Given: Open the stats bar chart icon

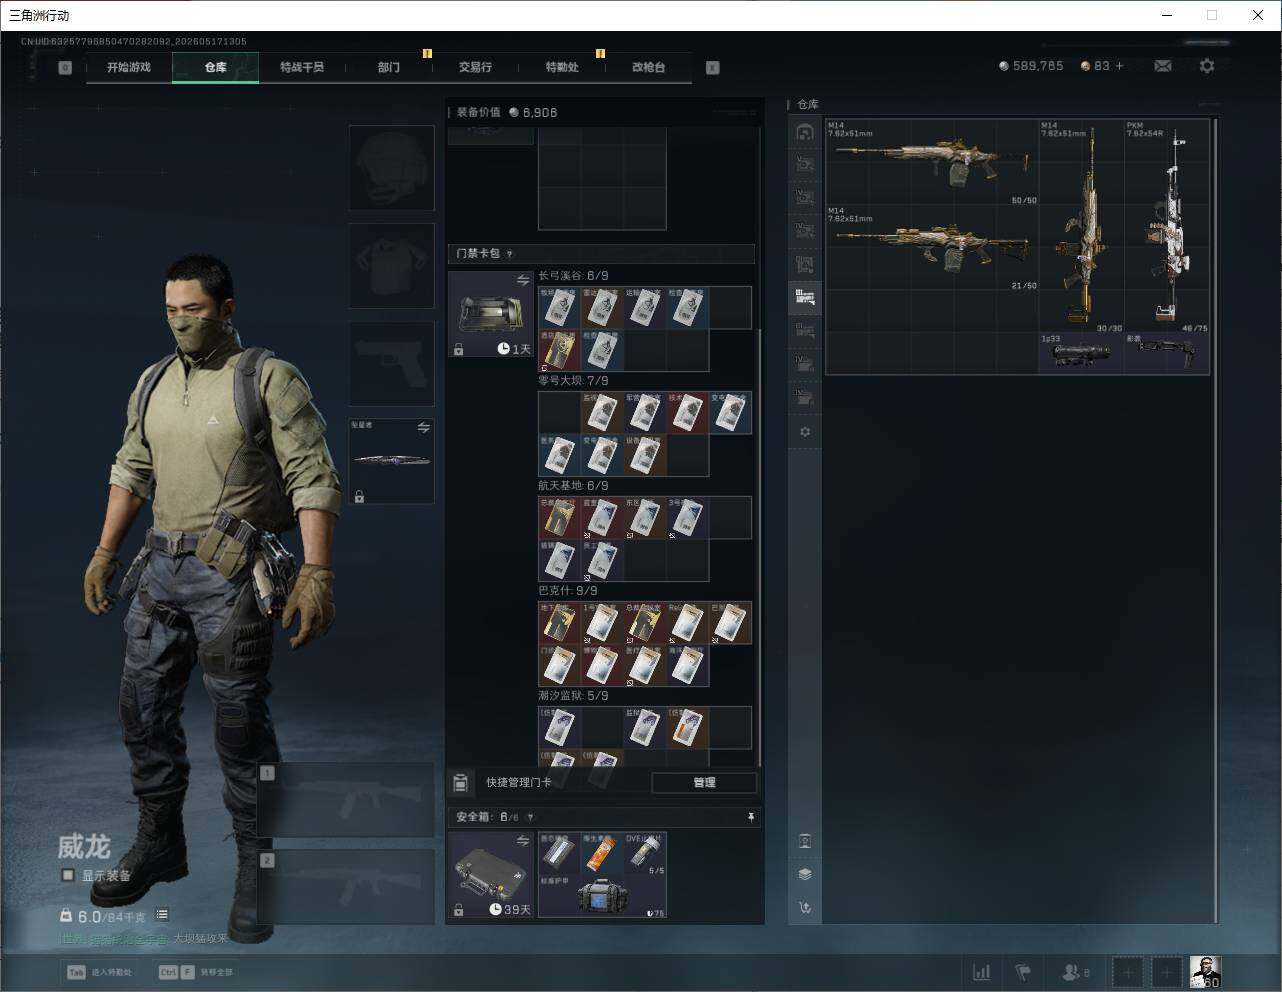Looking at the screenshot, I should click(982, 971).
